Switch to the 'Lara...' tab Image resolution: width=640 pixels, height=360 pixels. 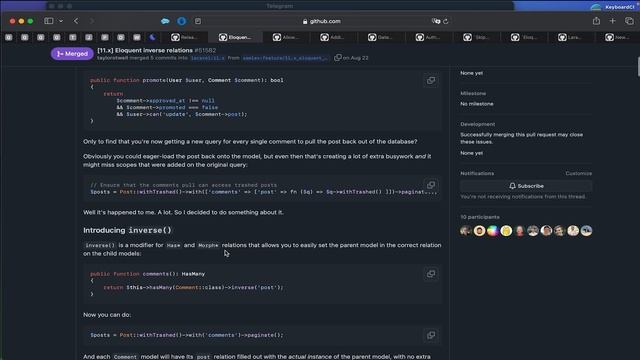tap(571, 37)
